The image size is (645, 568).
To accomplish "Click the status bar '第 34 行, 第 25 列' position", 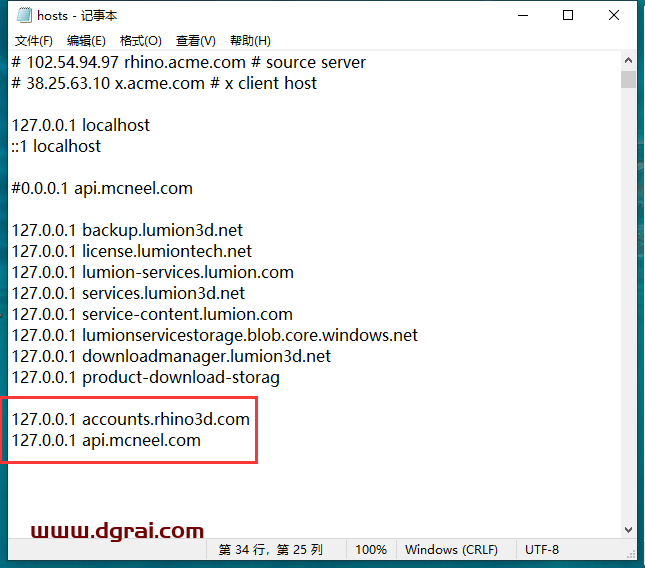I will [x=271, y=549].
